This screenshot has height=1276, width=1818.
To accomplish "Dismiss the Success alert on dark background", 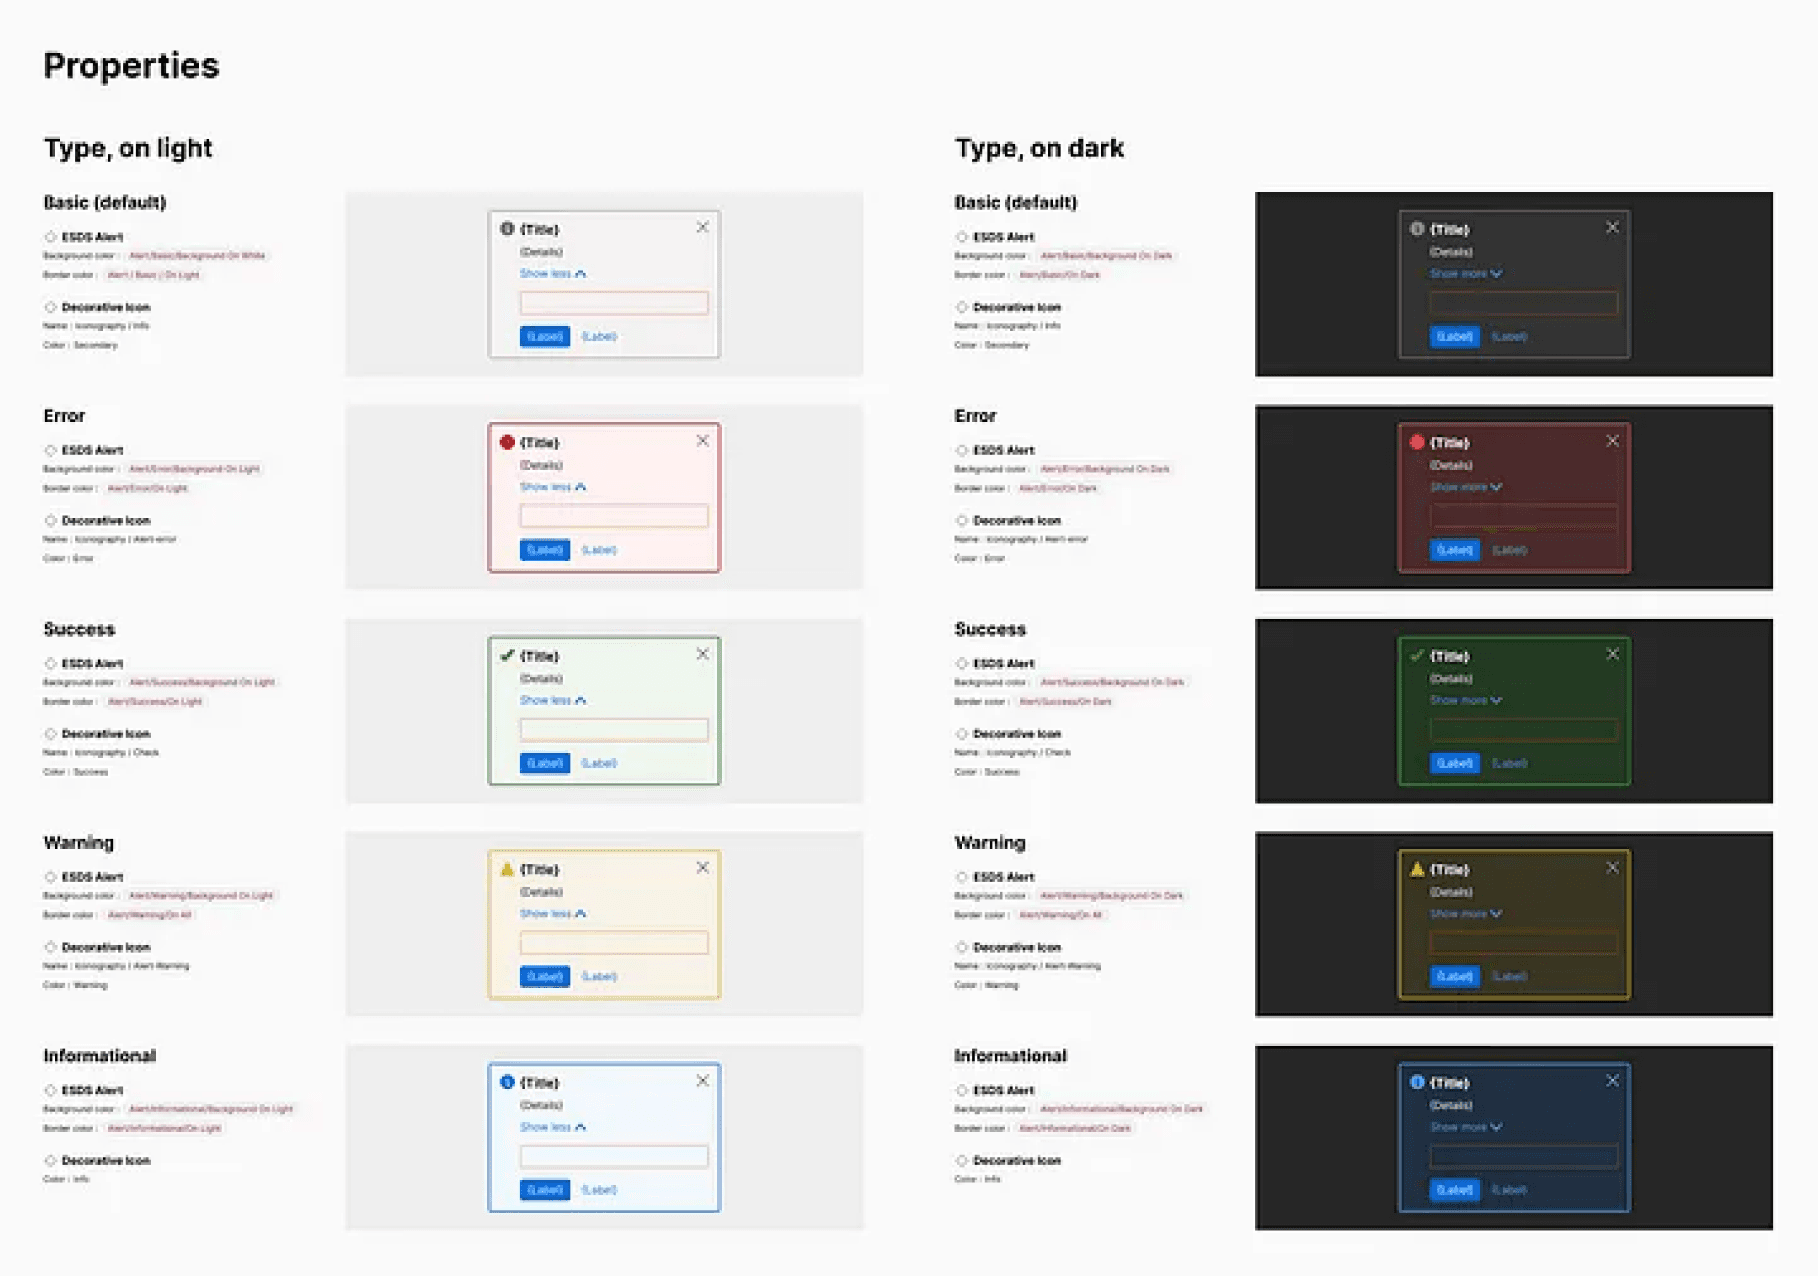I will point(1612,654).
